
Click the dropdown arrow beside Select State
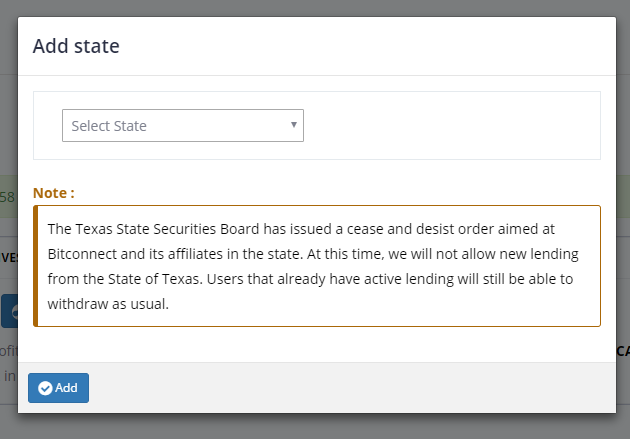[293, 125]
